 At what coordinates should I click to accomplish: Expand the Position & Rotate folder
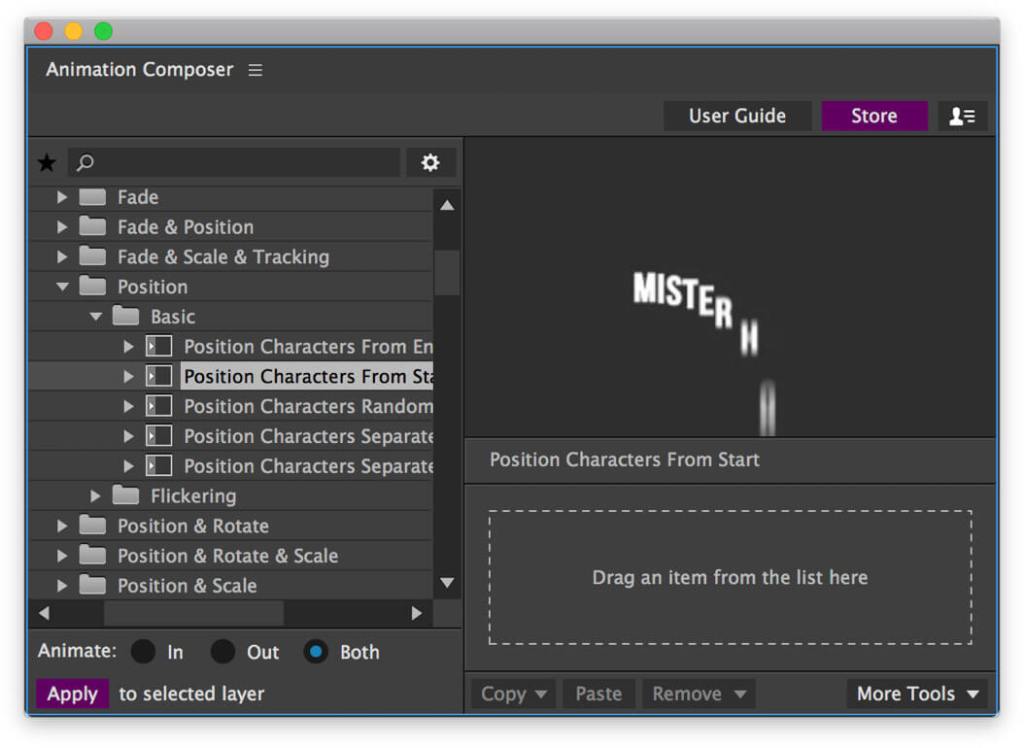[x=62, y=525]
